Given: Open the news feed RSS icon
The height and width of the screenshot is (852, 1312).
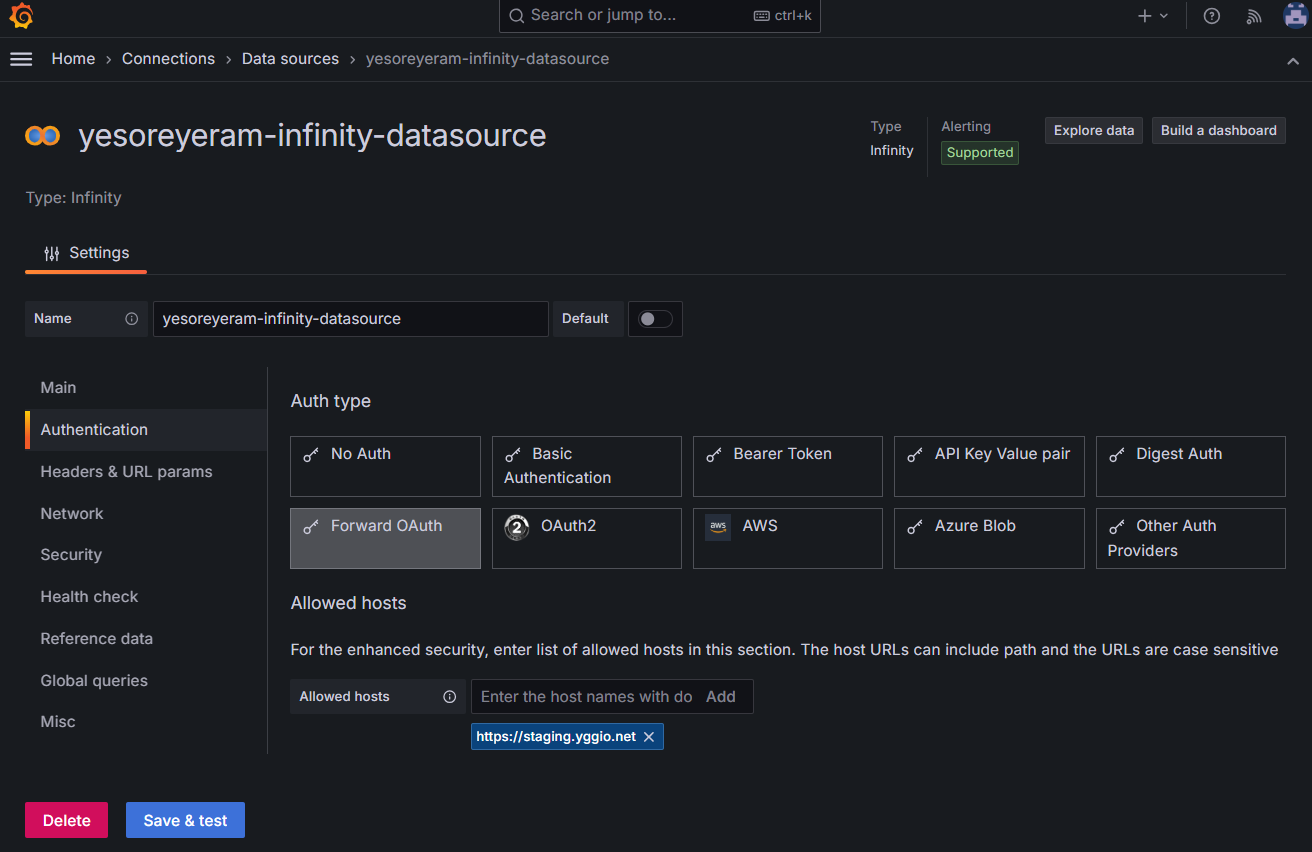Looking at the screenshot, I should pyautogui.click(x=1254, y=16).
